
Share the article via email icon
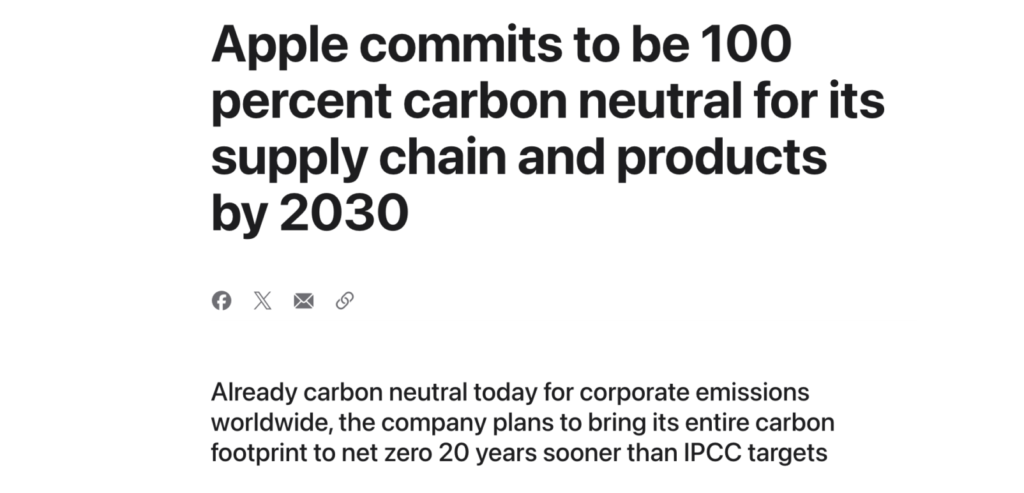coord(303,300)
